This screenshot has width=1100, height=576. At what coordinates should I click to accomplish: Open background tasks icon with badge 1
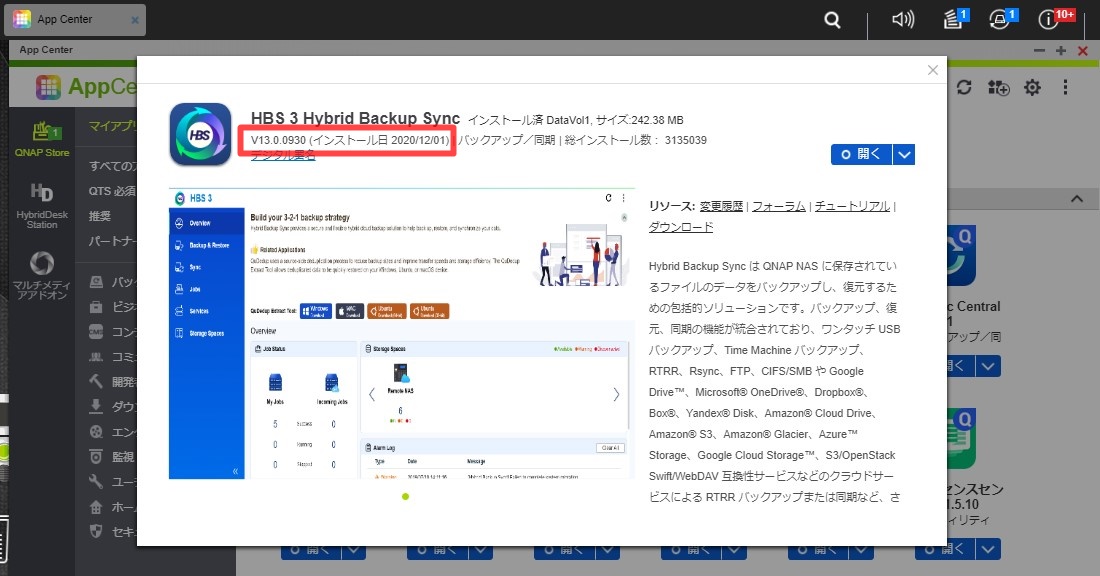[954, 20]
